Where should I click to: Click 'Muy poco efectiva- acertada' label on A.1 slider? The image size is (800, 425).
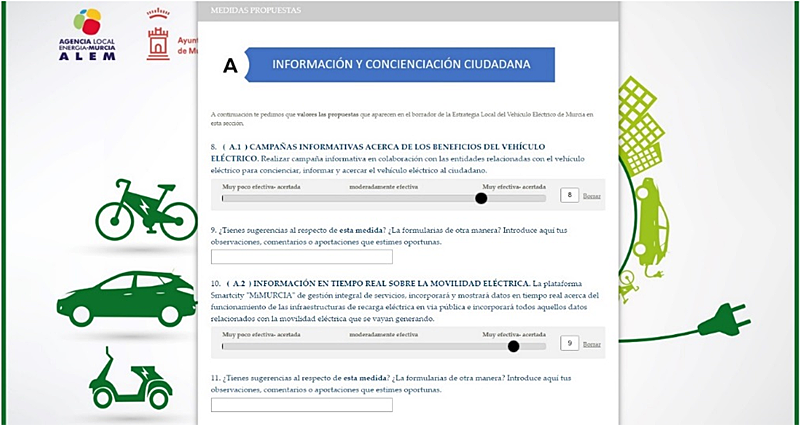(261, 187)
